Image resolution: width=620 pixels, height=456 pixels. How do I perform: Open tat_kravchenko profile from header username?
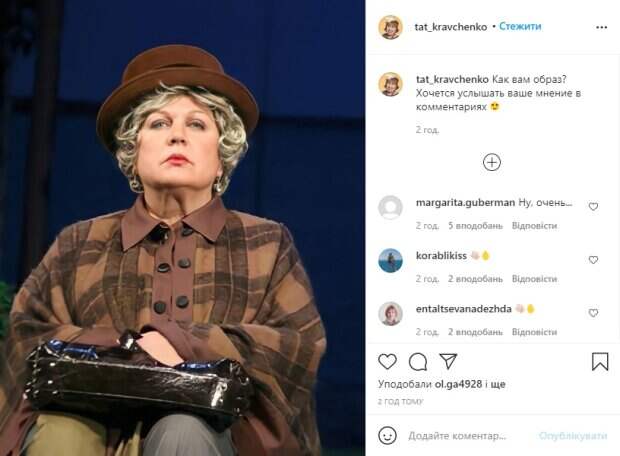pos(451,27)
